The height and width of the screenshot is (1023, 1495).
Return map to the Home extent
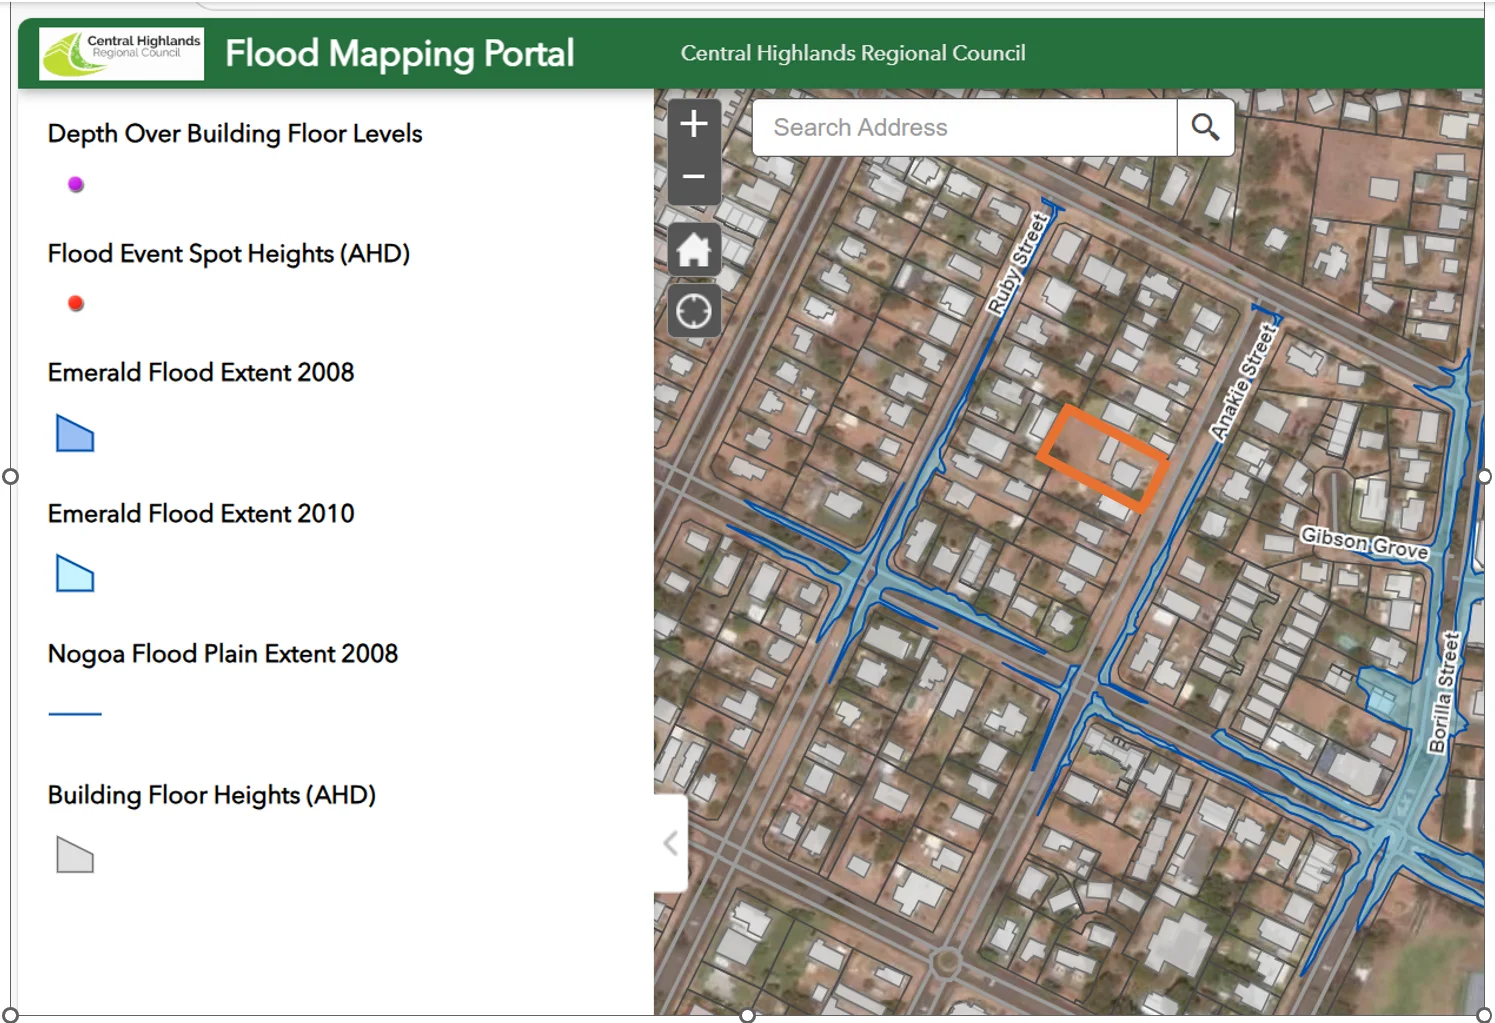pos(694,250)
